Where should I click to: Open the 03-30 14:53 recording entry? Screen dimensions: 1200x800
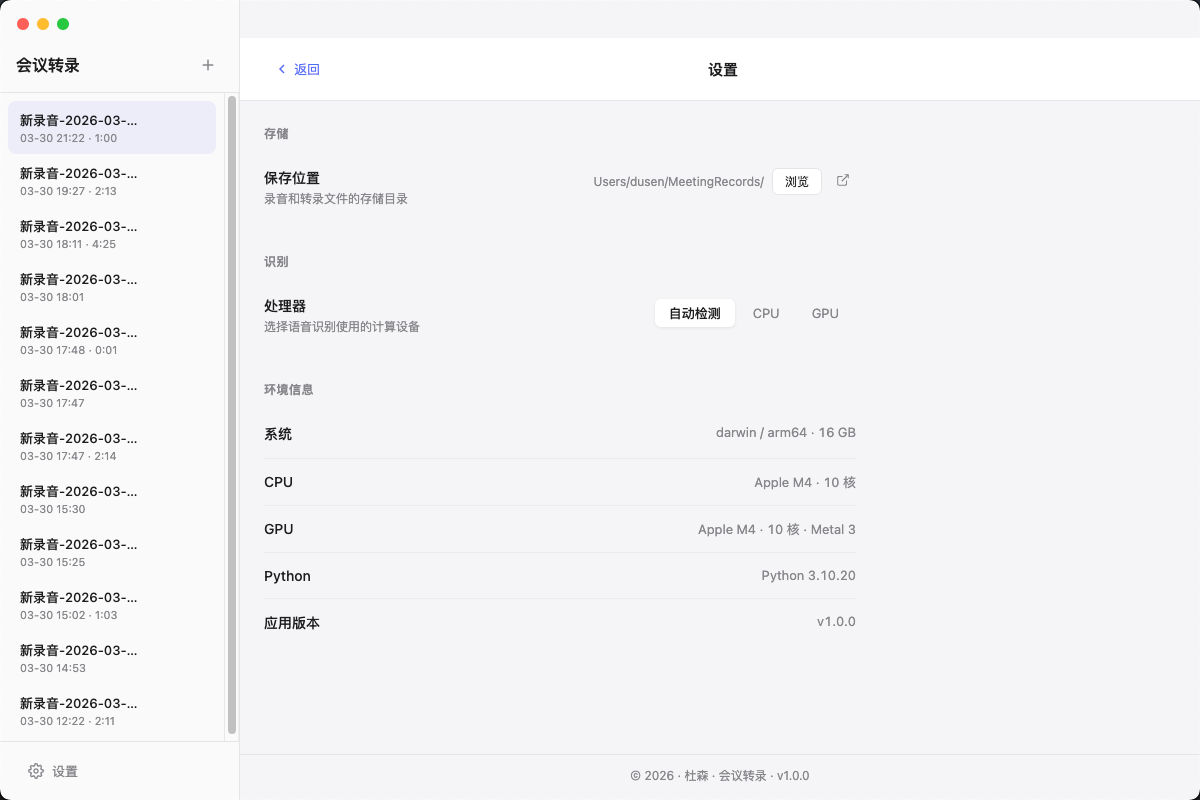click(x=110, y=658)
